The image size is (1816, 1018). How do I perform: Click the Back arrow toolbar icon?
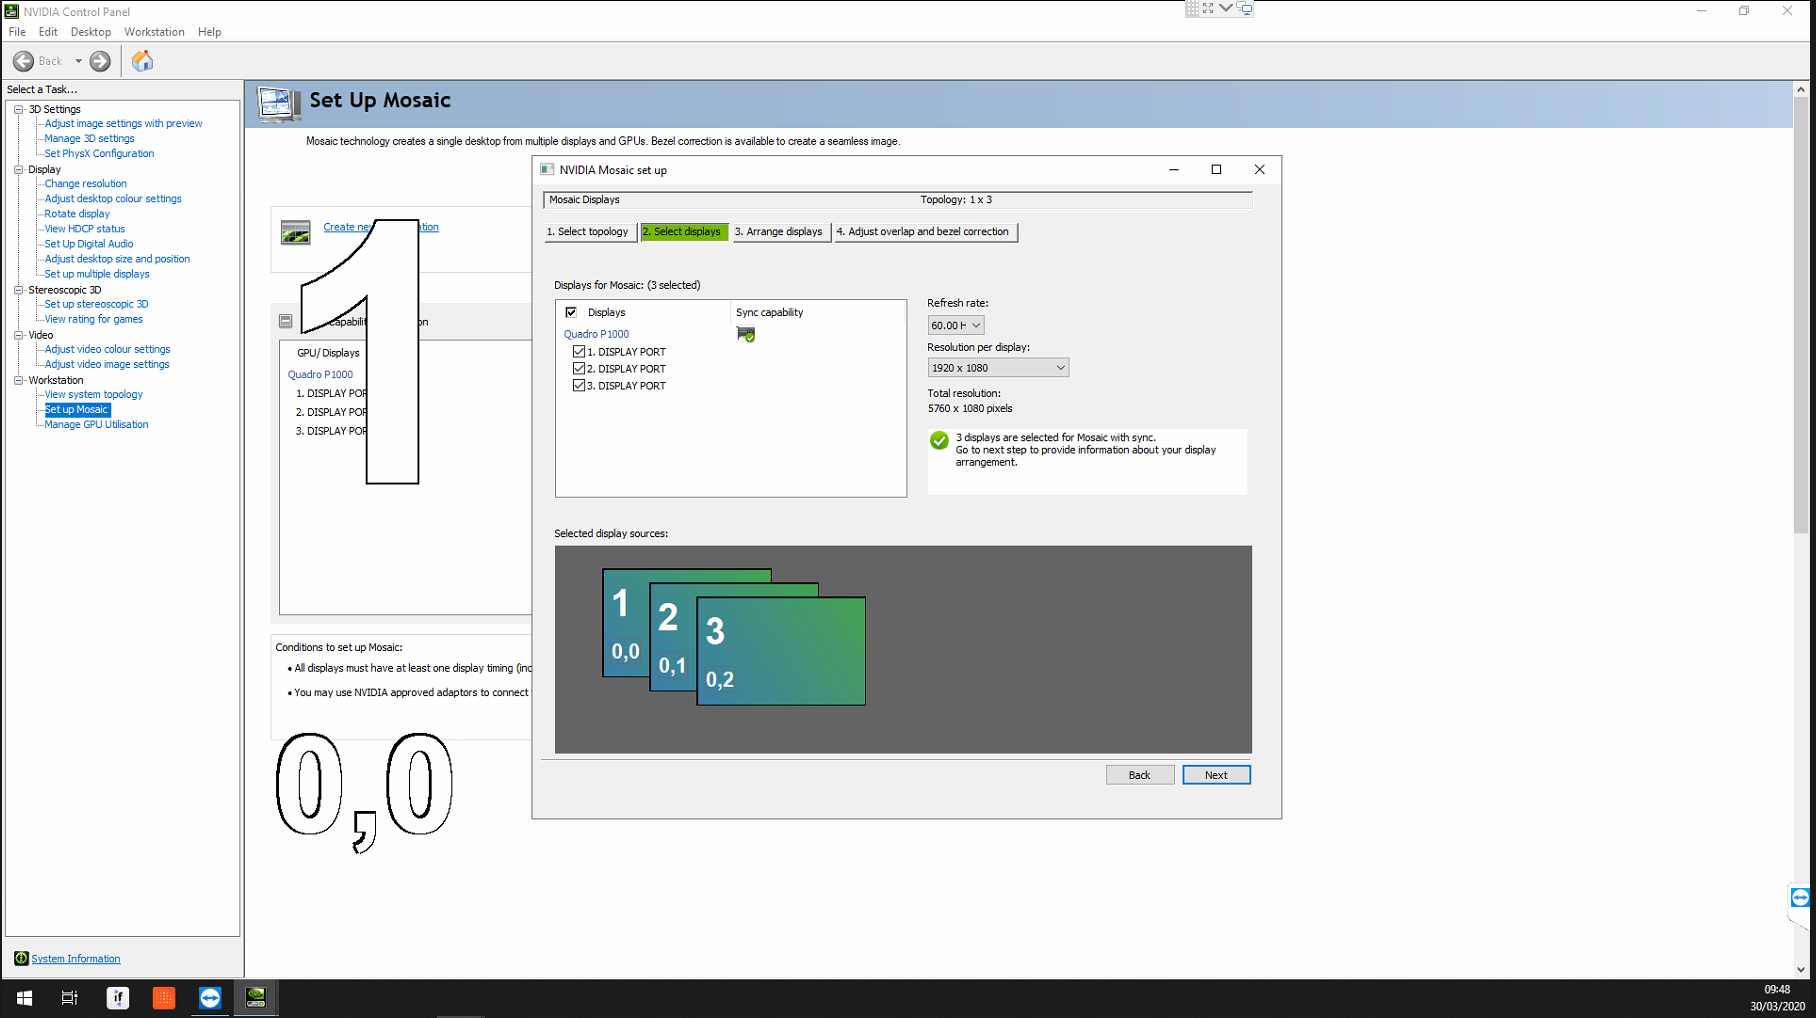[23, 61]
